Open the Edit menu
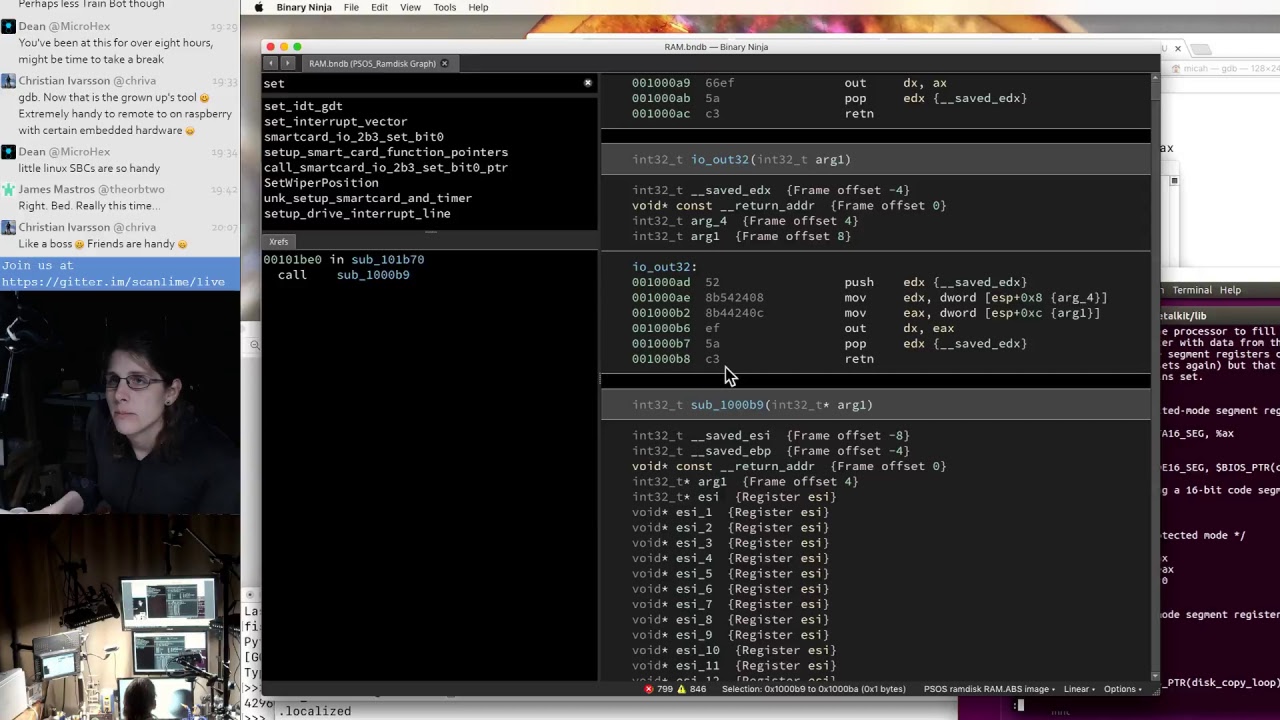Screen dimensions: 1280x720 pos(379,7)
